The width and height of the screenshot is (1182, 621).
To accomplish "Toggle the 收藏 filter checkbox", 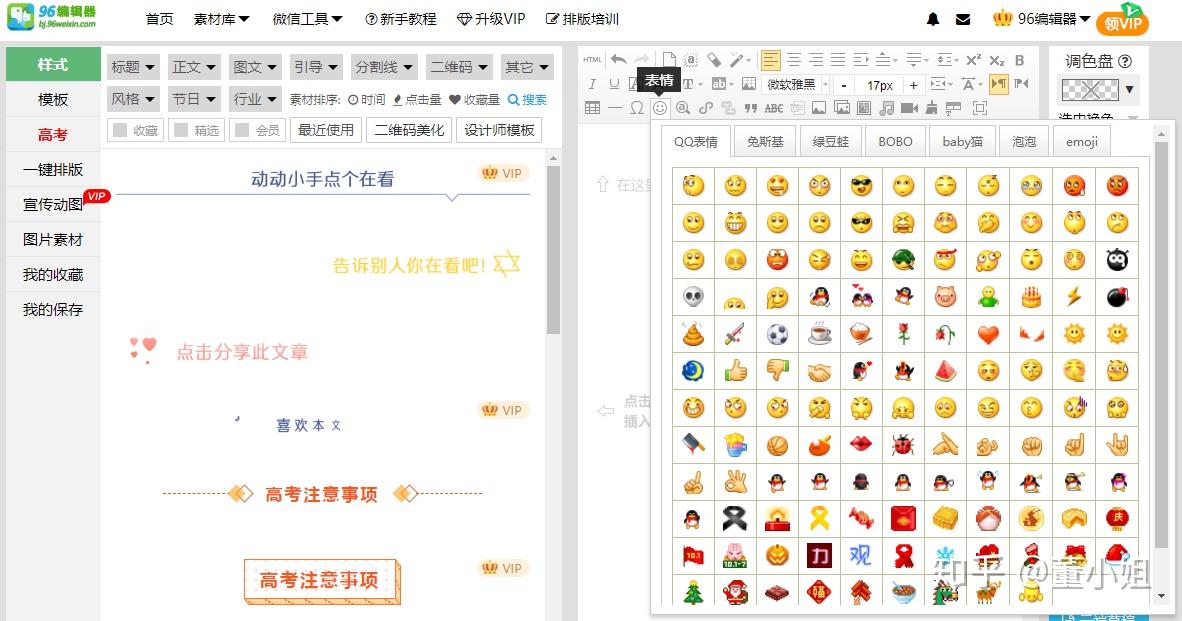I will click(135, 130).
